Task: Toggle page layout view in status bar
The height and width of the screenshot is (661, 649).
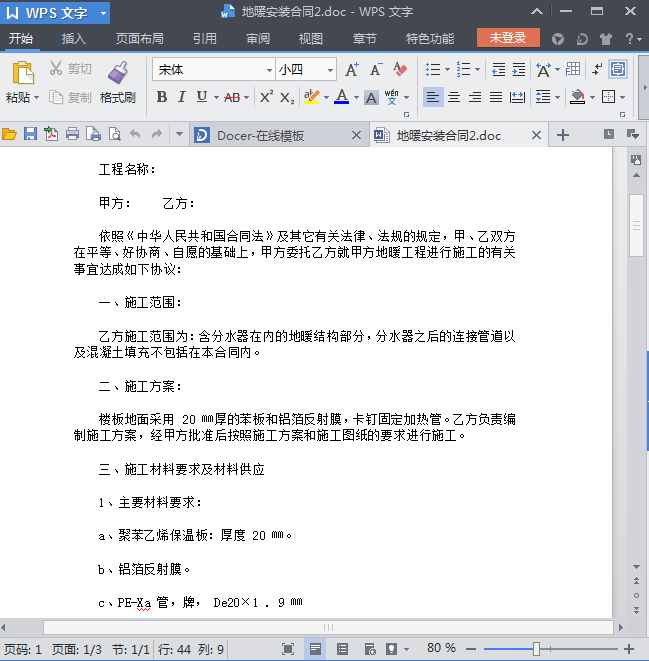Action: [x=315, y=649]
